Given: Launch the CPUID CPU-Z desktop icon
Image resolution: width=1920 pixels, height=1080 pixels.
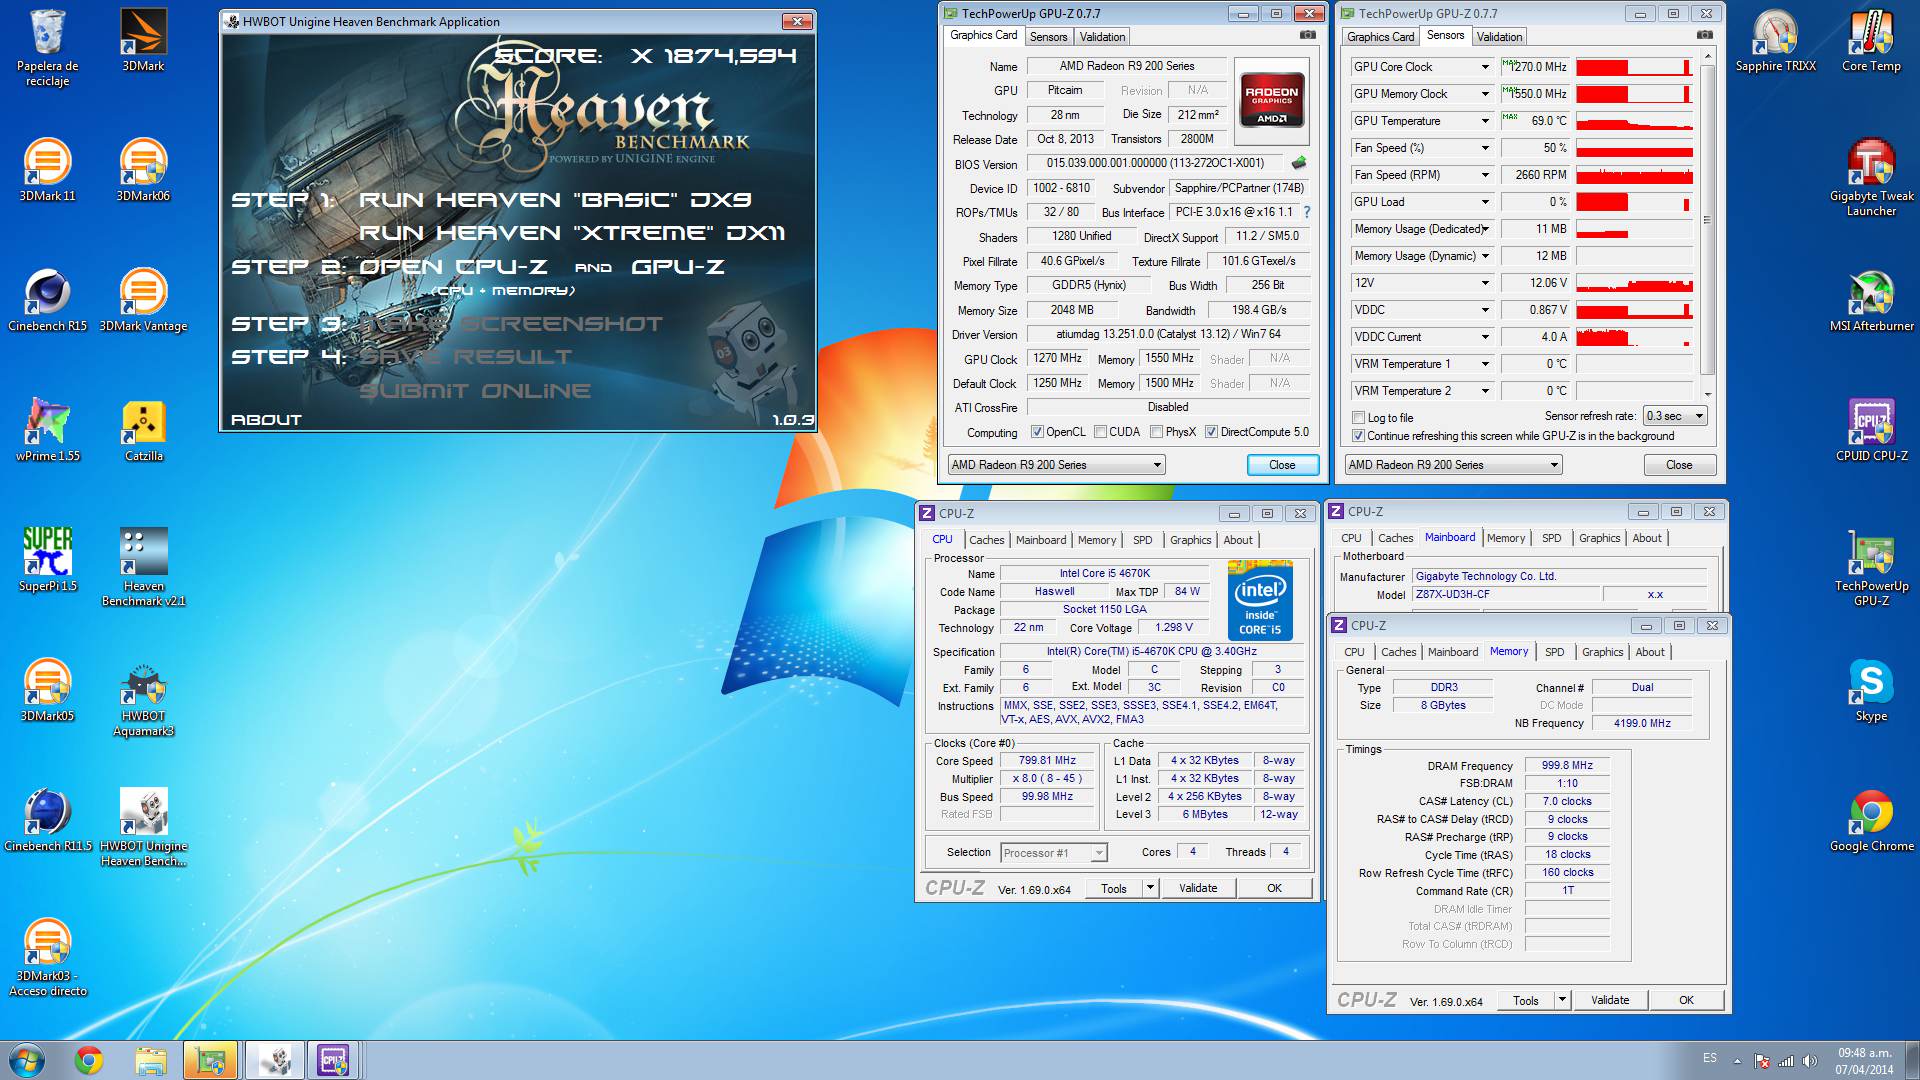Looking at the screenshot, I should click(x=1871, y=430).
